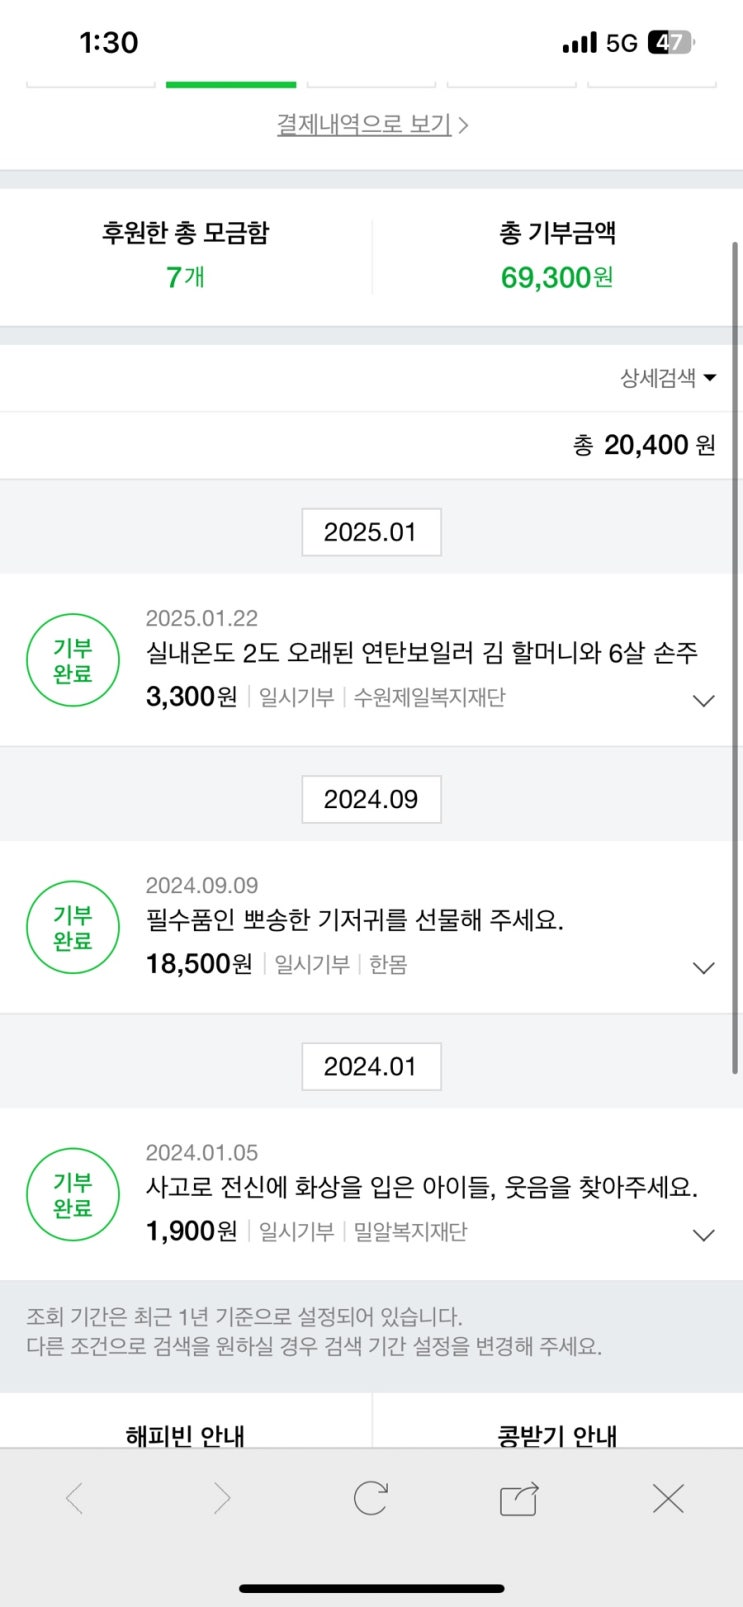
Task: Close the in-app browser with X icon
Action: coord(667,1498)
